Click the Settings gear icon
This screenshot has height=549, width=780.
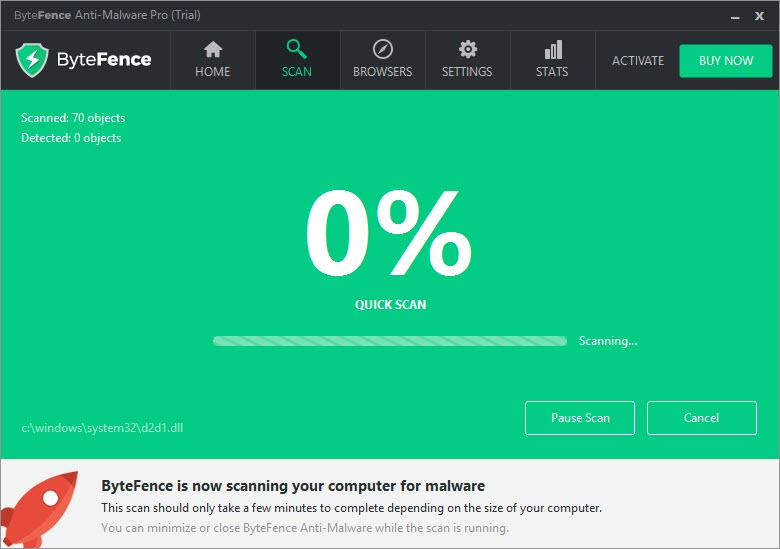[x=468, y=49]
